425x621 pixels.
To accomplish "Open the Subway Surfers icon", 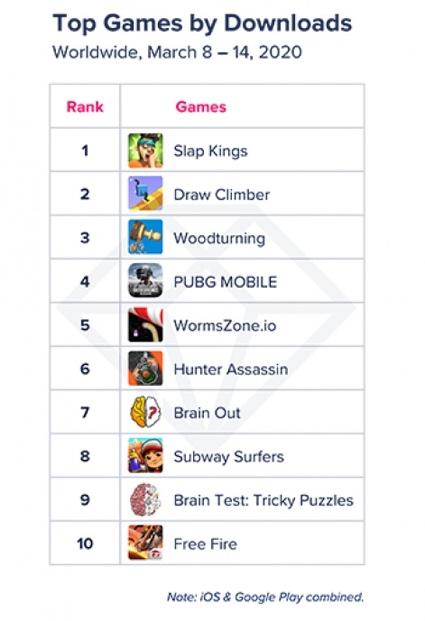I will point(145,455).
